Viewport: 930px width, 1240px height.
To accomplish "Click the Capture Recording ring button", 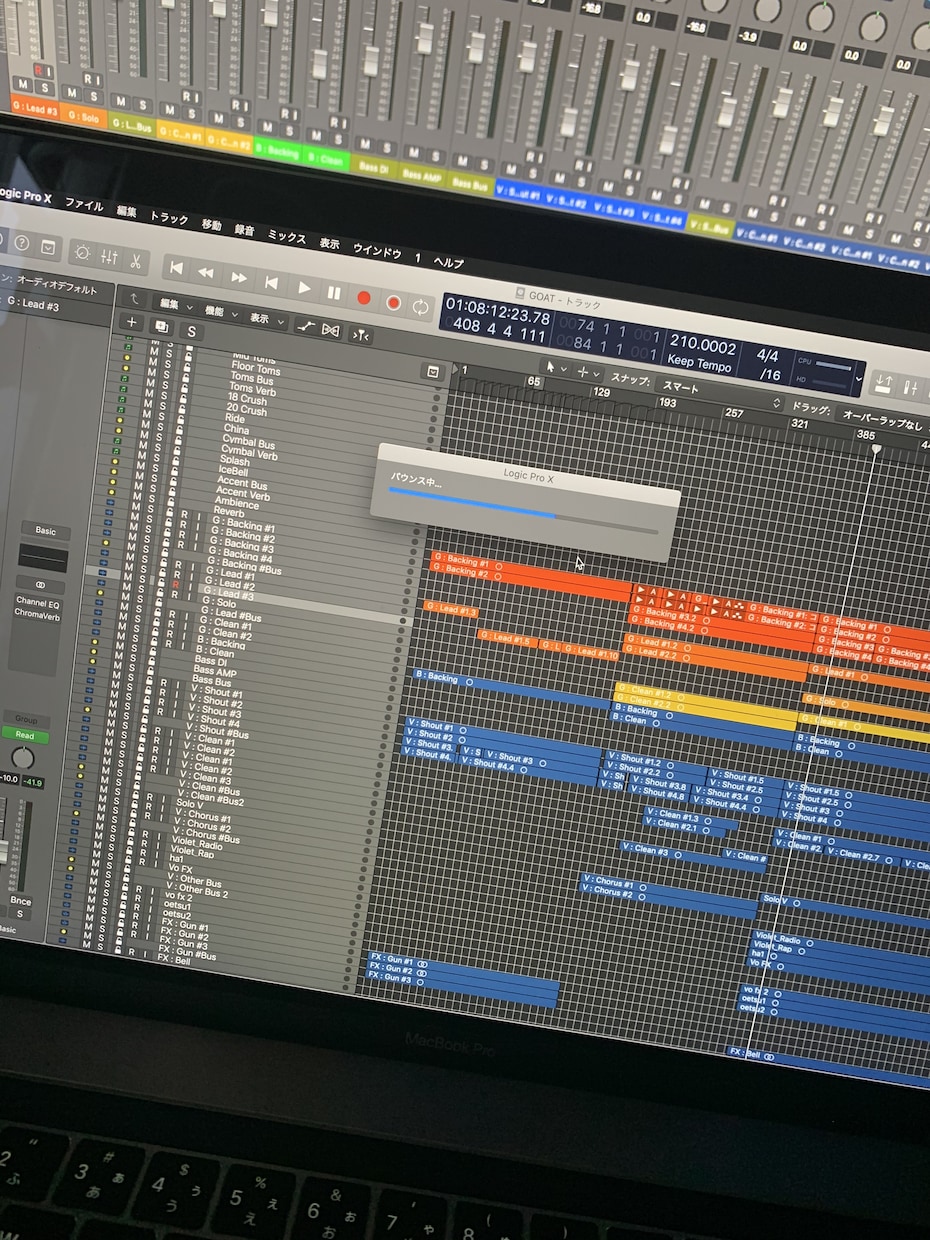I will [393, 302].
